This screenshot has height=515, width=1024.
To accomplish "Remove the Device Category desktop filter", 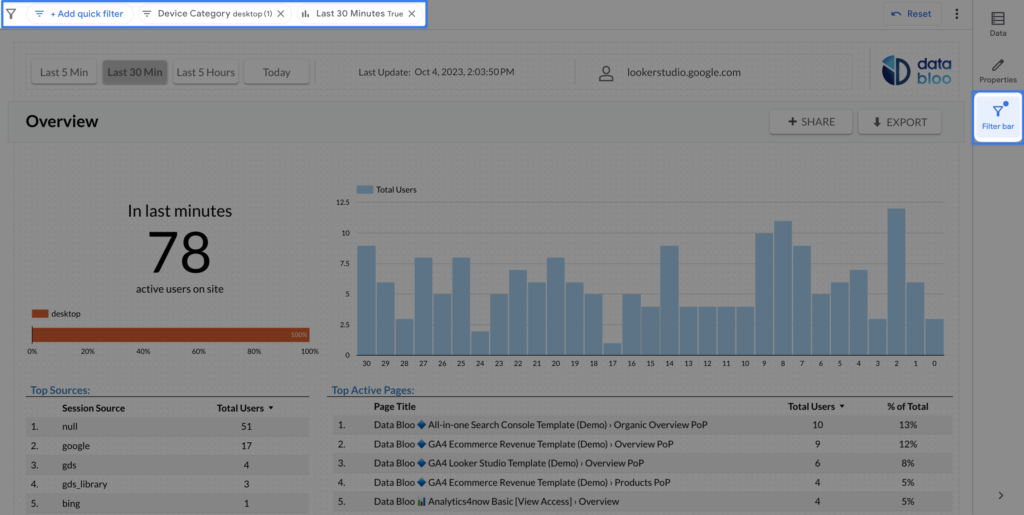I will click(280, 14).
